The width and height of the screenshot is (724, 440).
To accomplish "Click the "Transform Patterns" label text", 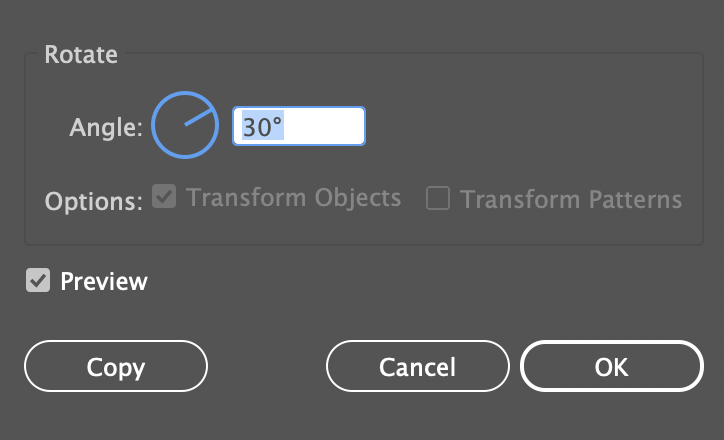I will tap(571, 199).
